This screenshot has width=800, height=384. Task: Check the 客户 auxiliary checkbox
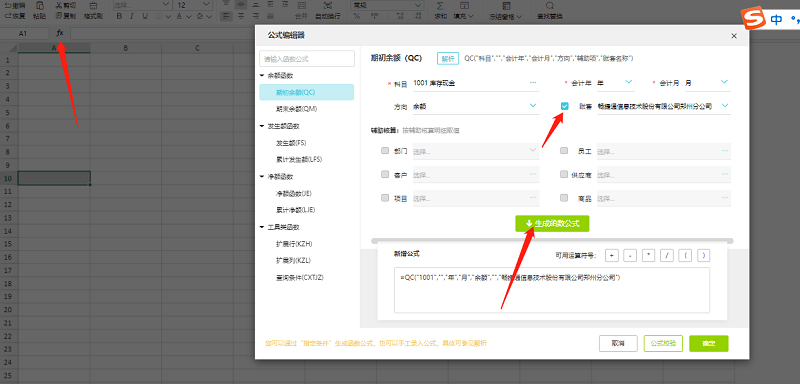[385, 174]
